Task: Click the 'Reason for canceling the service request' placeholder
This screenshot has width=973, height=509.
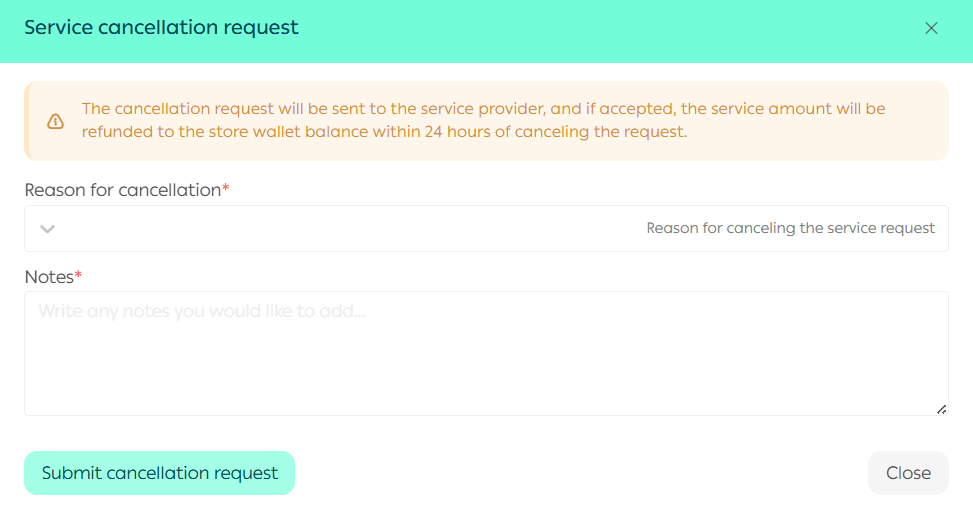Action: pos(790,228)
